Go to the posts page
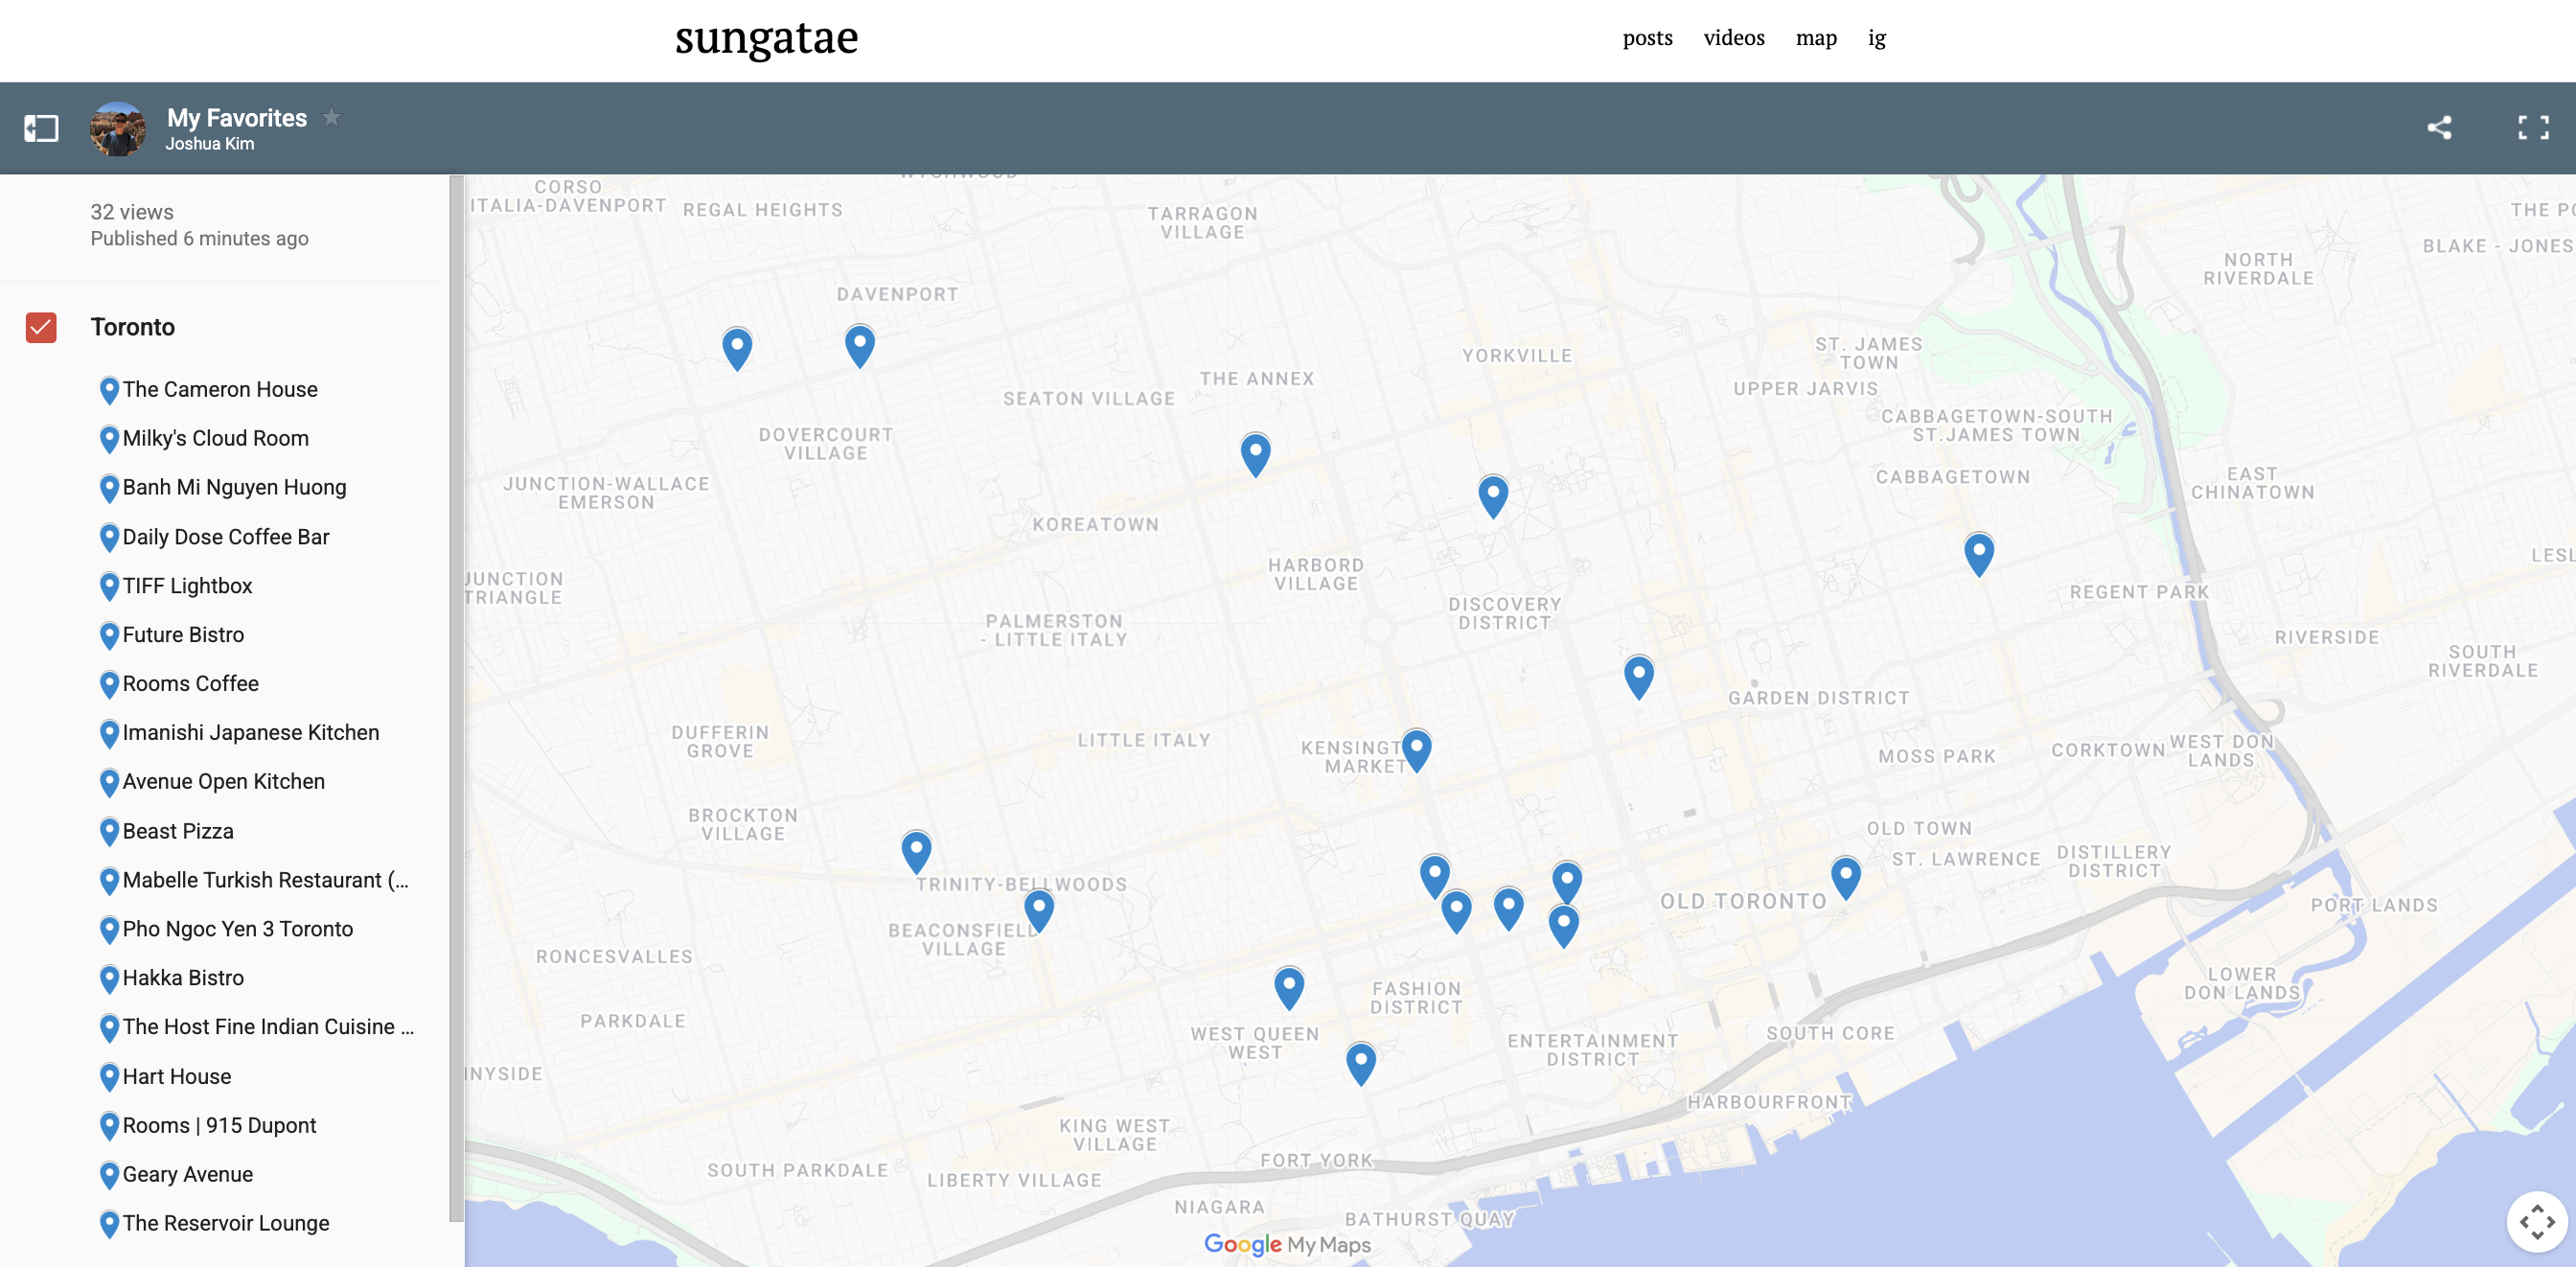This screenshot has height=1267, width=2576. point(1647,38)
